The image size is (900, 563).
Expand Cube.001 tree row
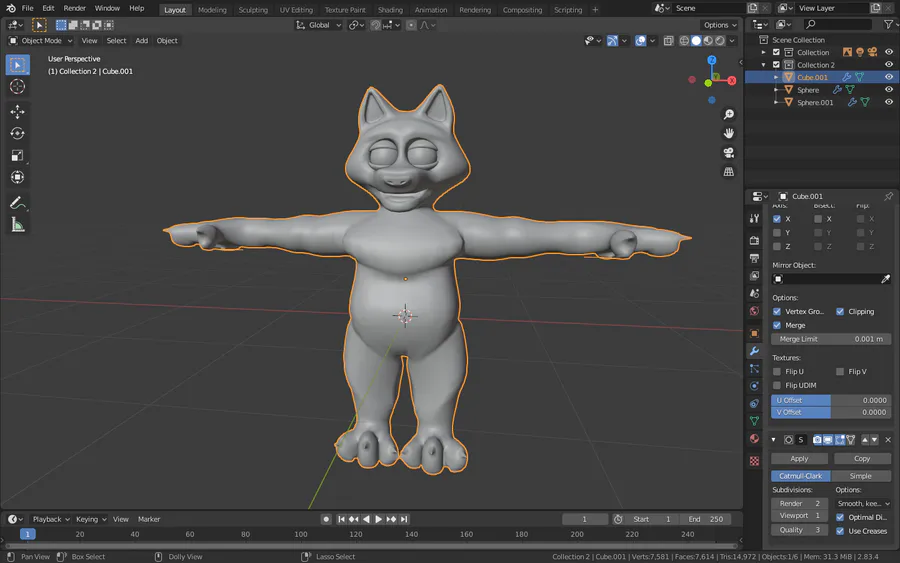pos(776,77)
